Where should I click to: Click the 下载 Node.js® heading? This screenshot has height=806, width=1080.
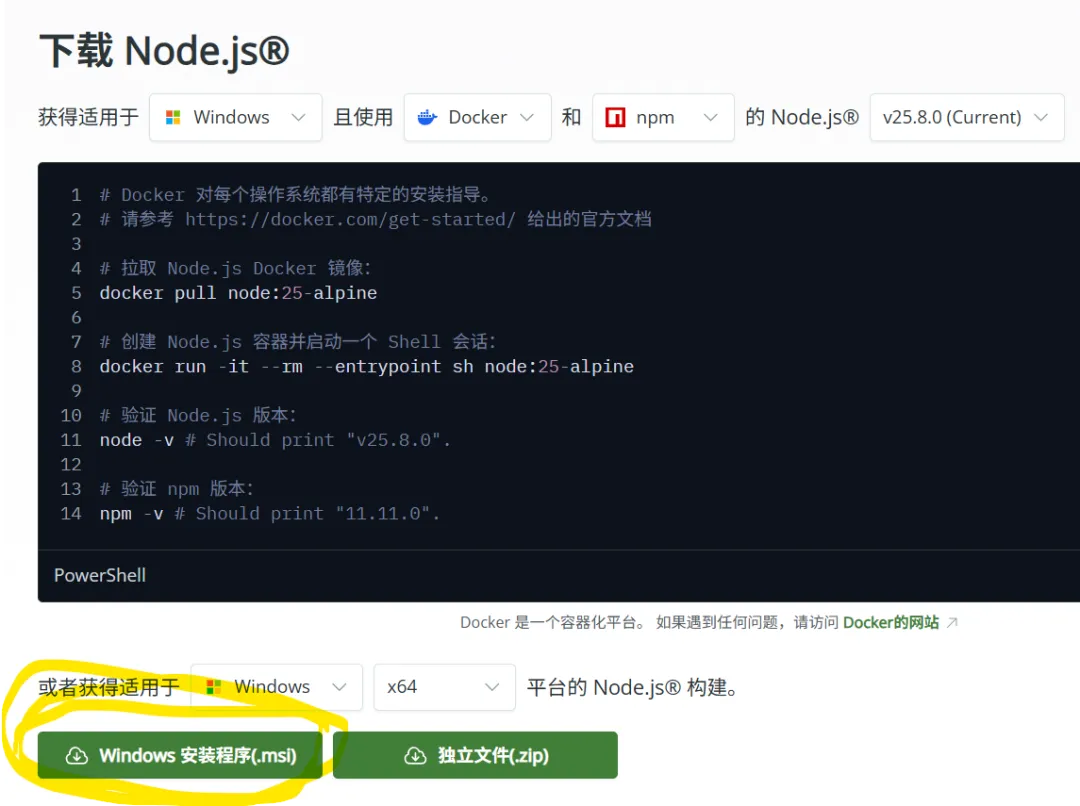coord(164,51)
